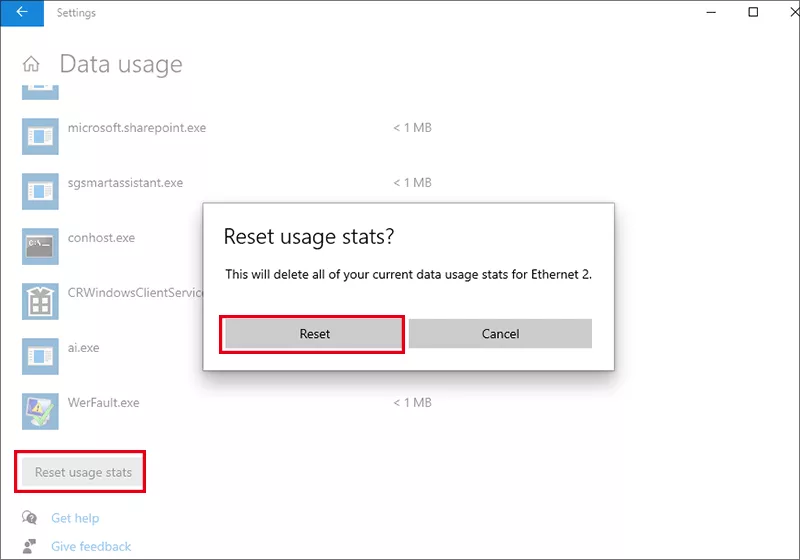Click the Get help chat icon
Viewport: 800px width, 560px height.
pyautogui.click(x=30, y=518)
